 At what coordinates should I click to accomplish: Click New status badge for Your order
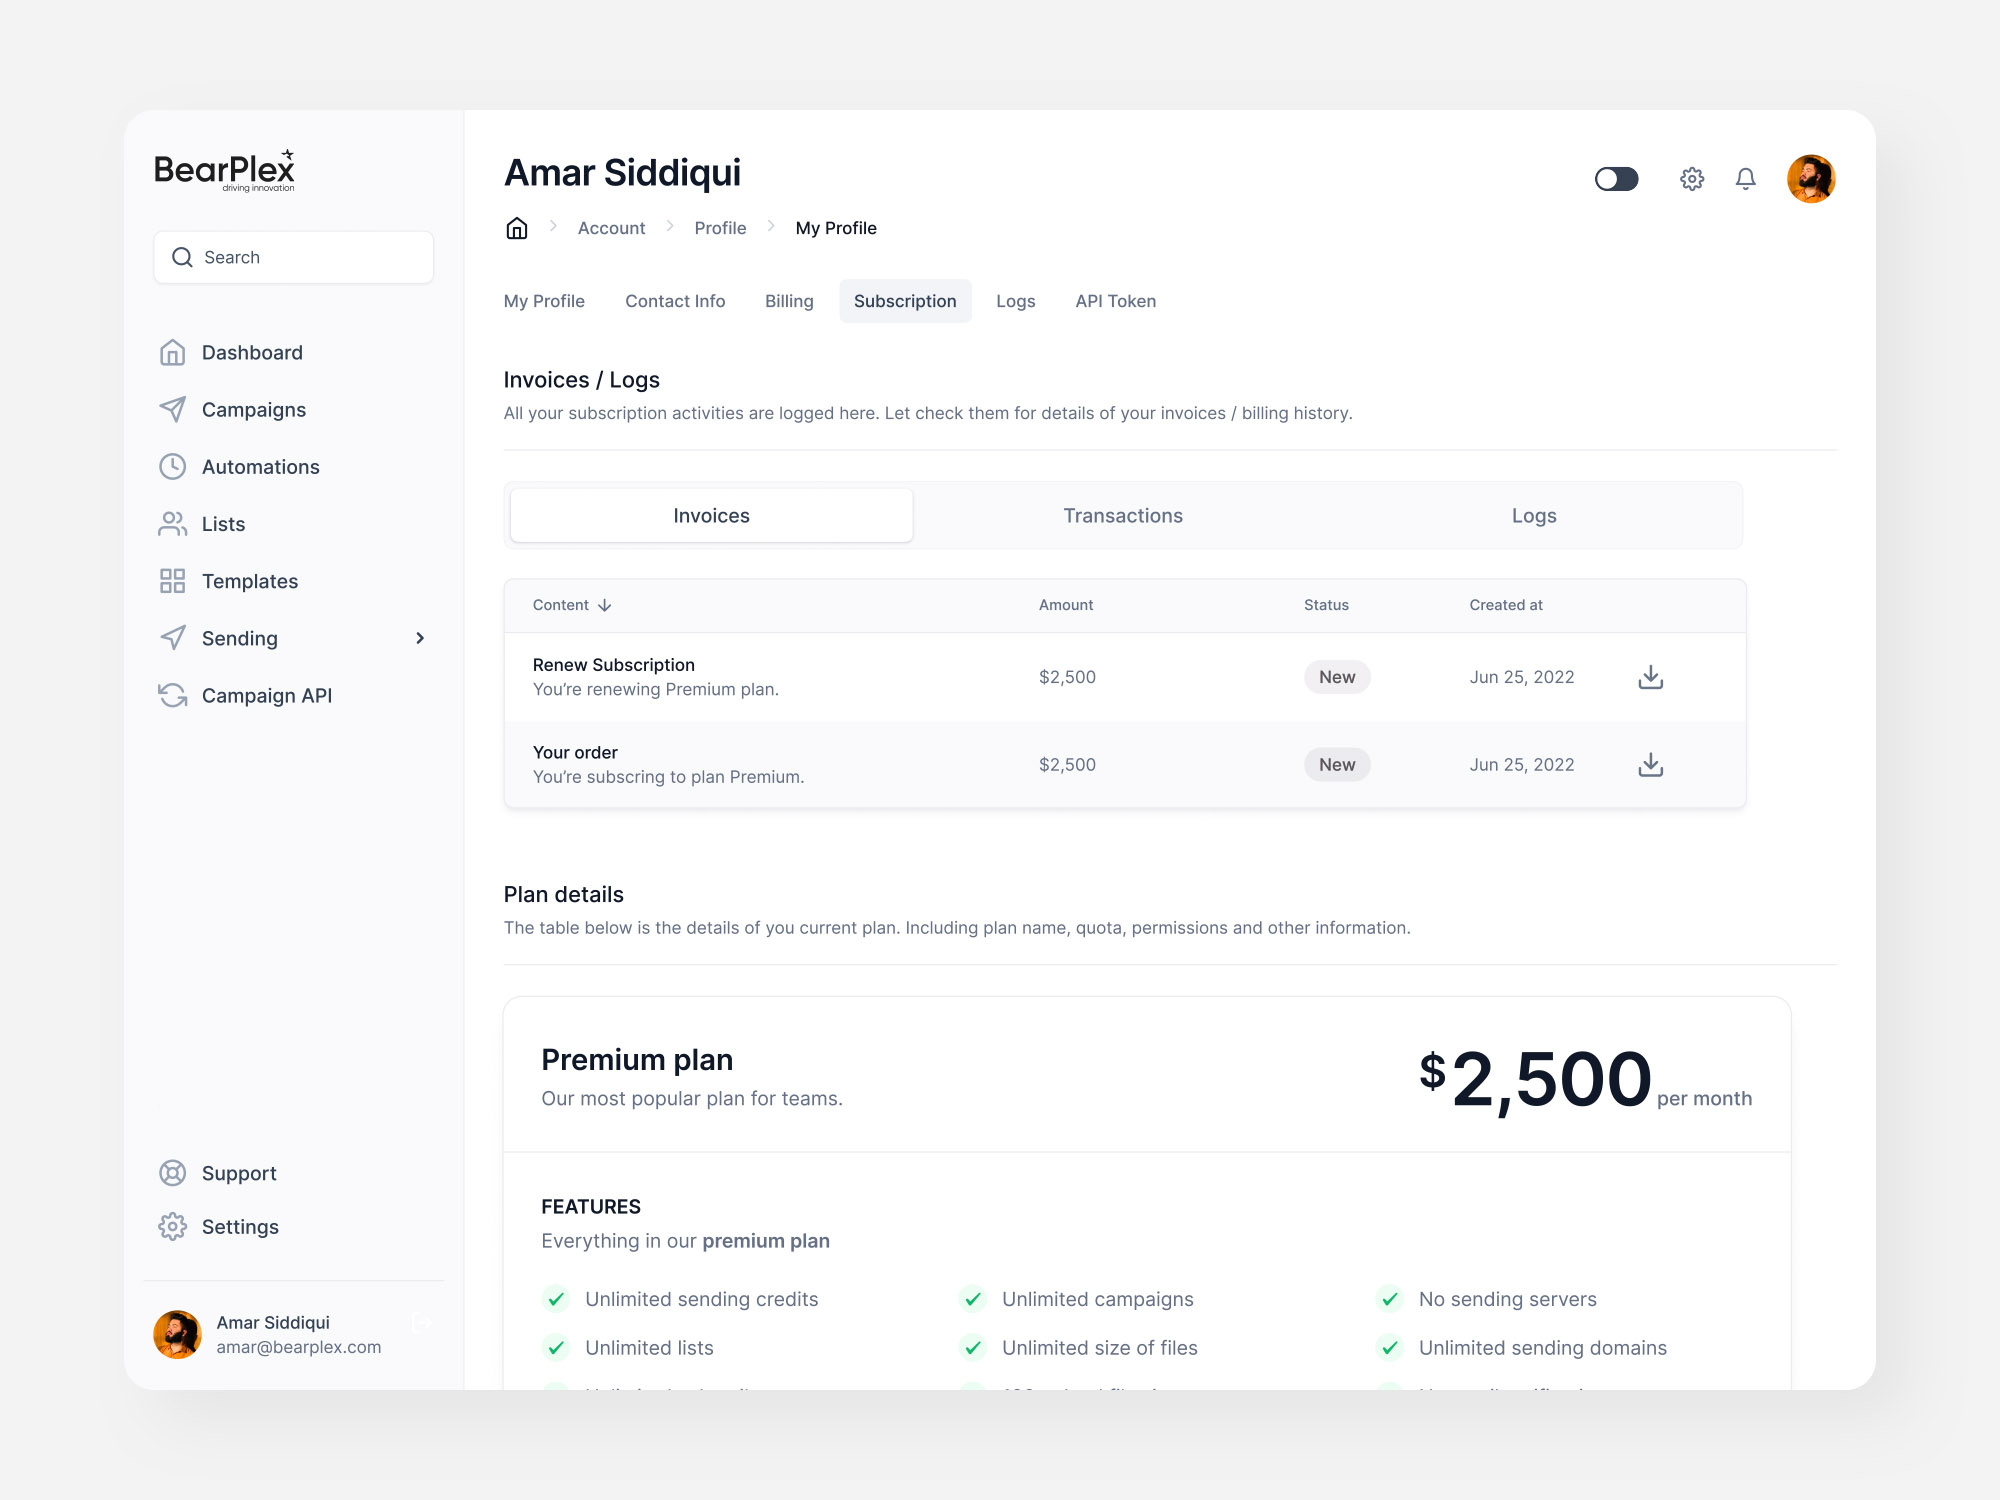(1337, 765)
